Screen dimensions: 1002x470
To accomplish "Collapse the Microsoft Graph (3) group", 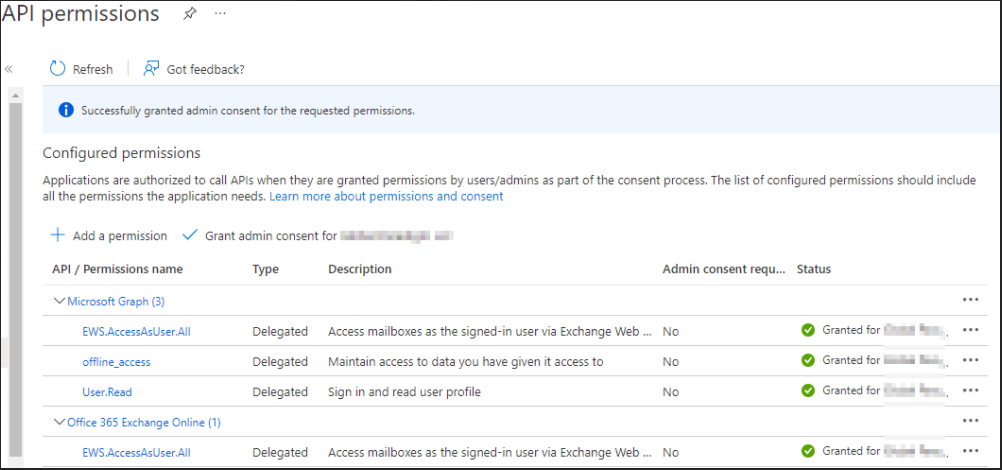I will pyautogui.click(x=59, y=301).
